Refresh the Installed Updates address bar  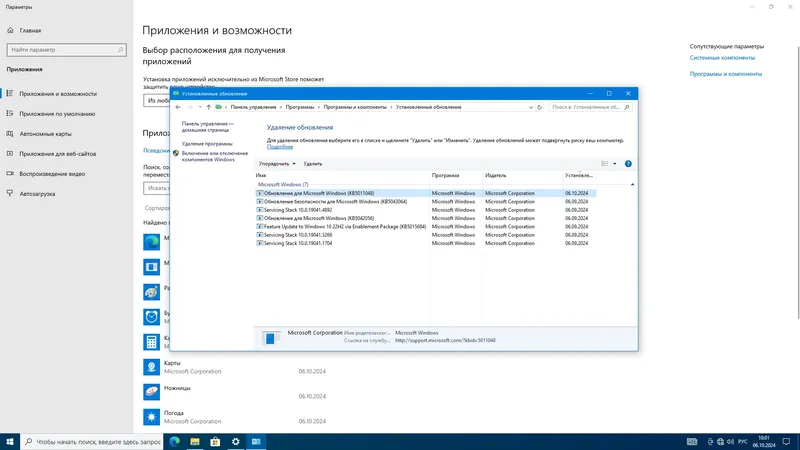click(x=539, y=107)
